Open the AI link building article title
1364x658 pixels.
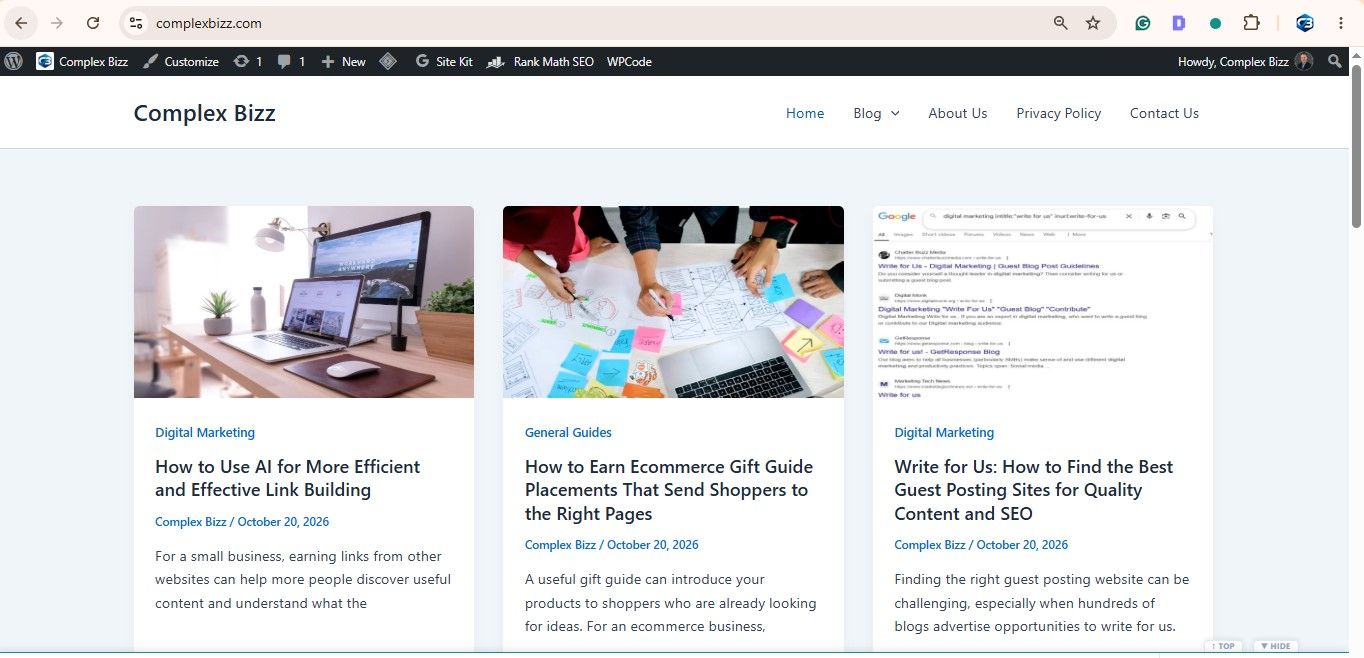[x=288, y=478]
